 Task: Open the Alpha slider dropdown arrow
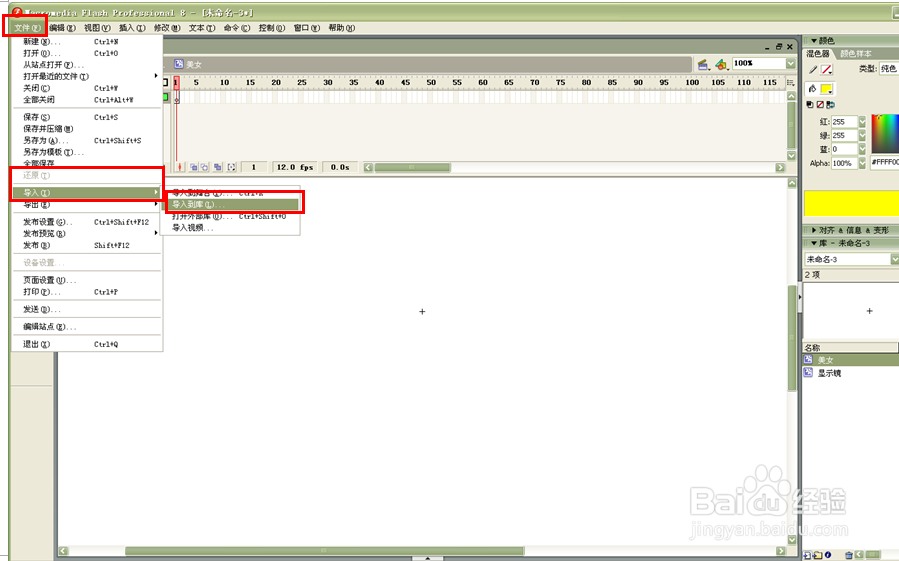[x=862, y=163]
